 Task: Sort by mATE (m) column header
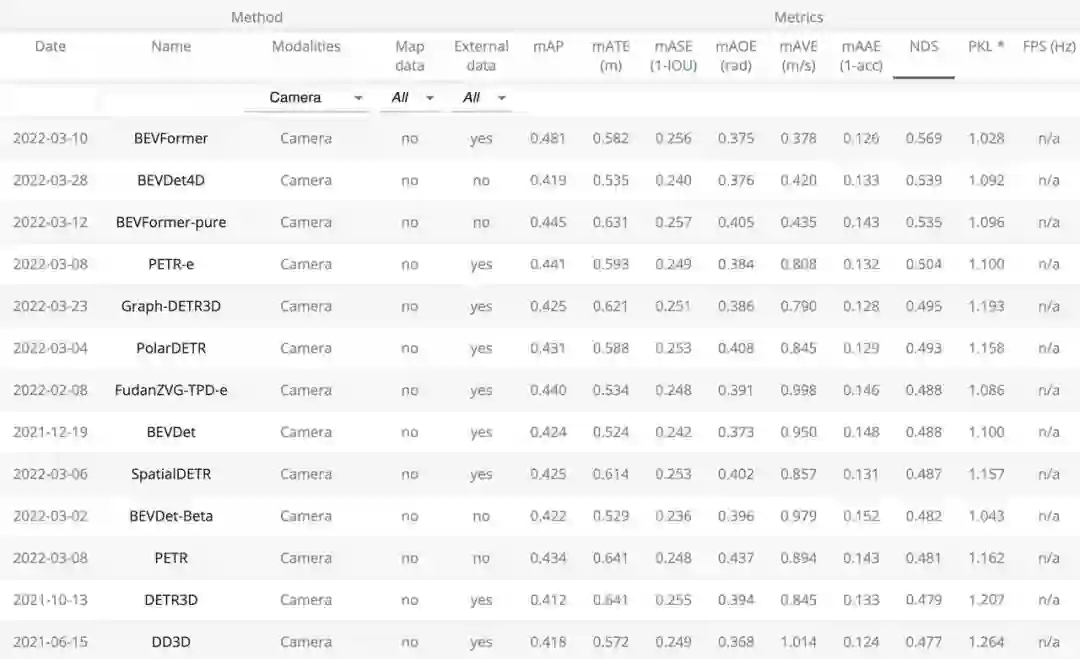click(610, 56)
